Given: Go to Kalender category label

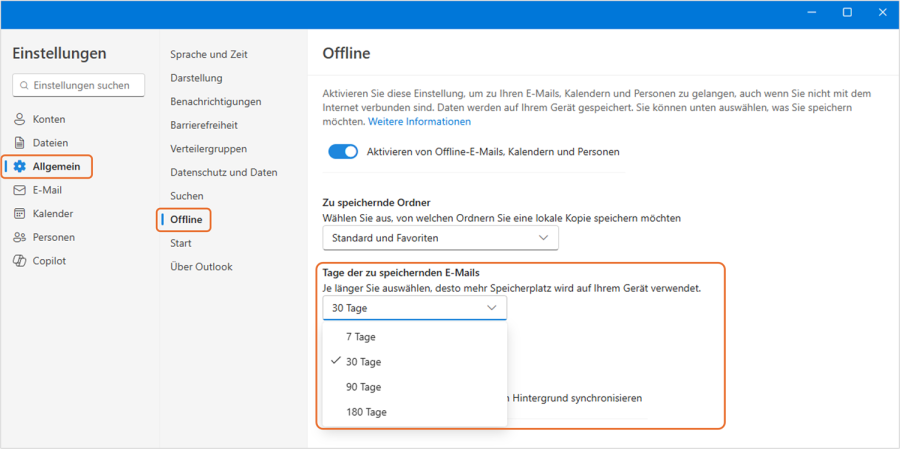Looking at the screenshot, I should pos(53,214).
